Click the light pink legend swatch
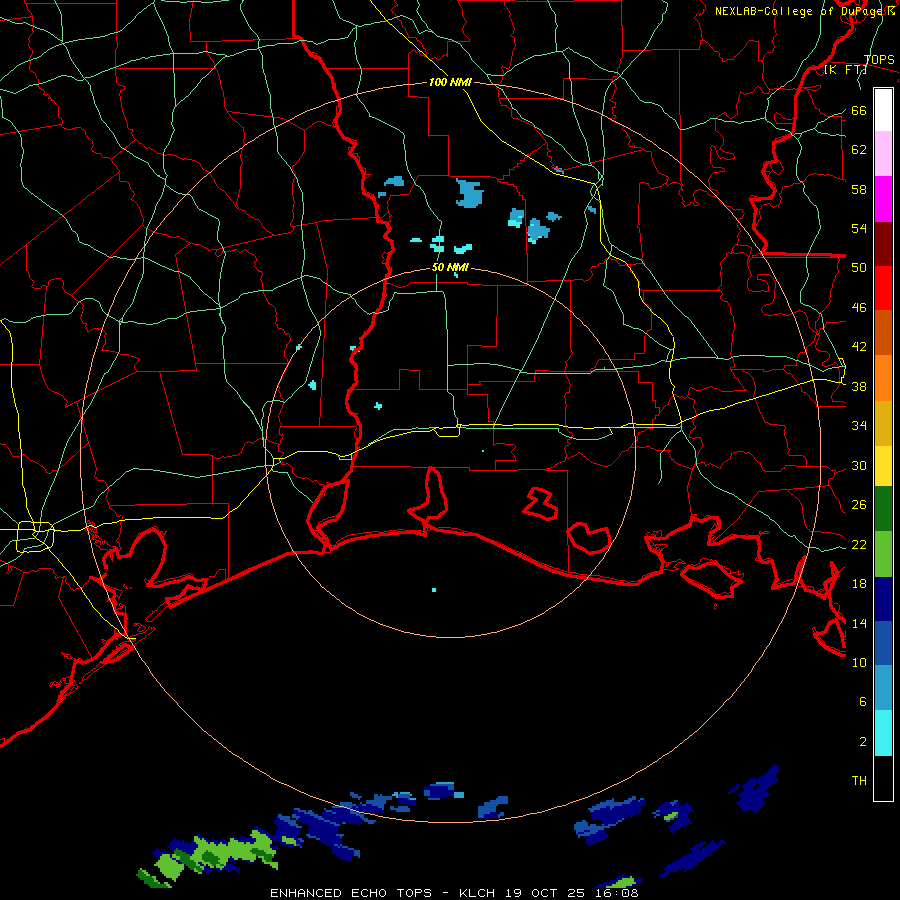900x900 pixels. point(883,154)
